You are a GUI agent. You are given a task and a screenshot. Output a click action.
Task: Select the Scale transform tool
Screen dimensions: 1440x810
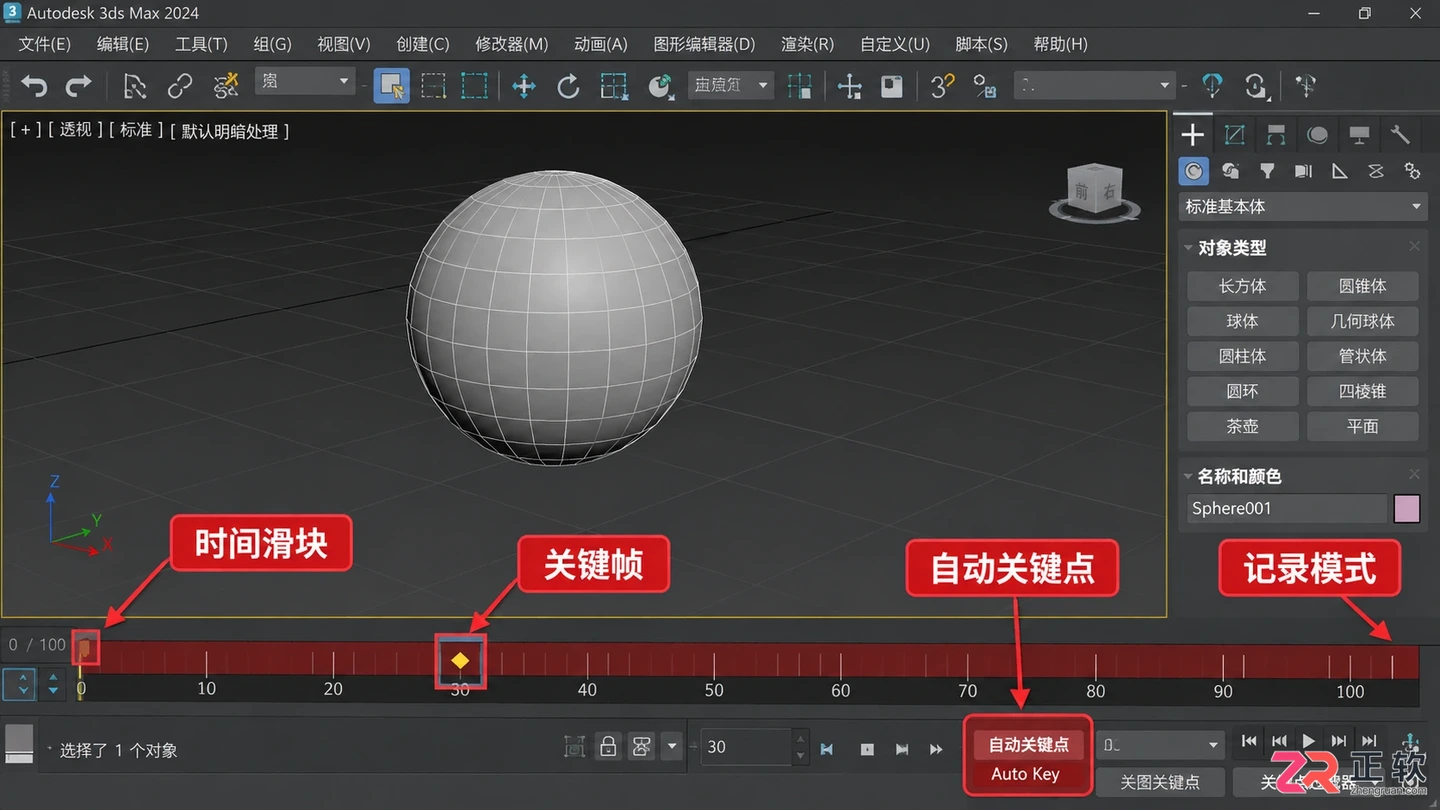tap(613, 86)
